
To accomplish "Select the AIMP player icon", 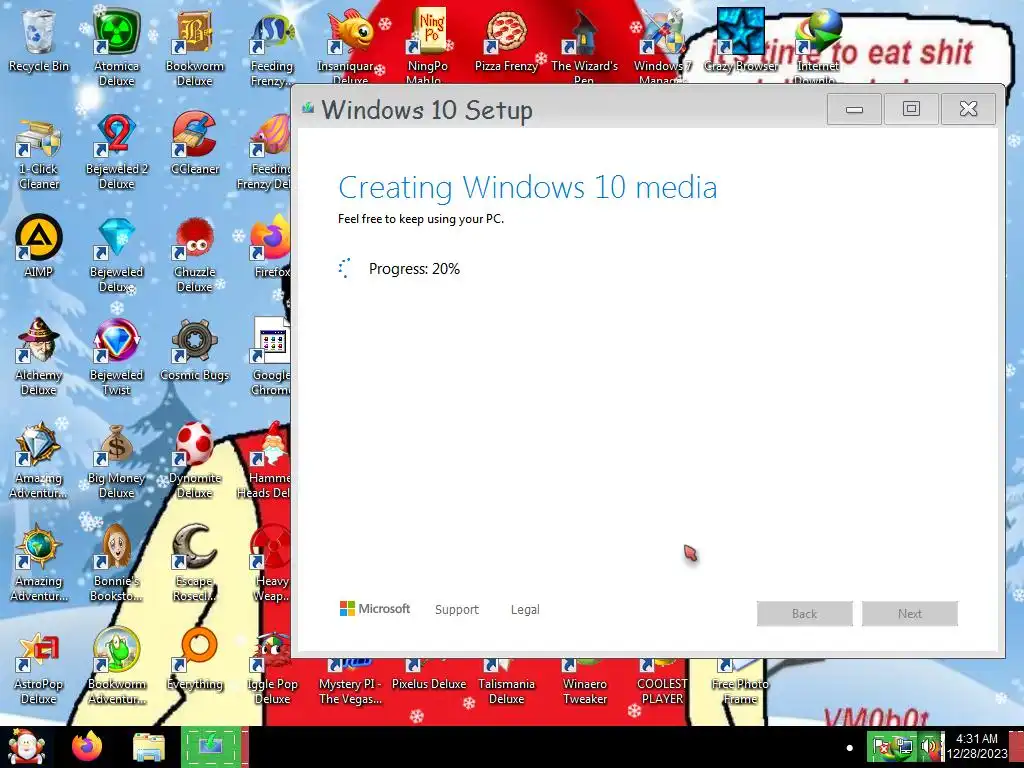I will (39, 246).
